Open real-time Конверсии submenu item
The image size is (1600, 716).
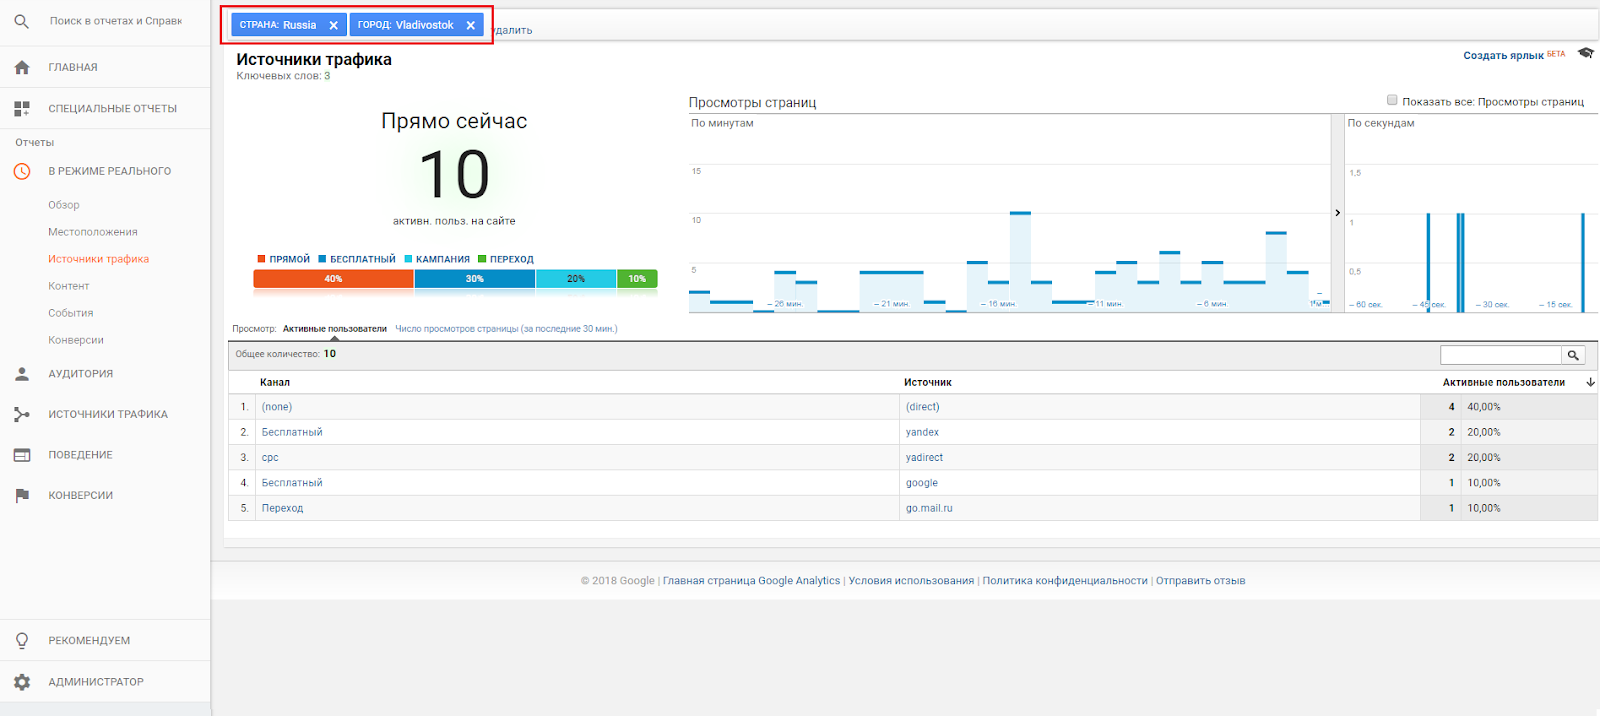76,340
